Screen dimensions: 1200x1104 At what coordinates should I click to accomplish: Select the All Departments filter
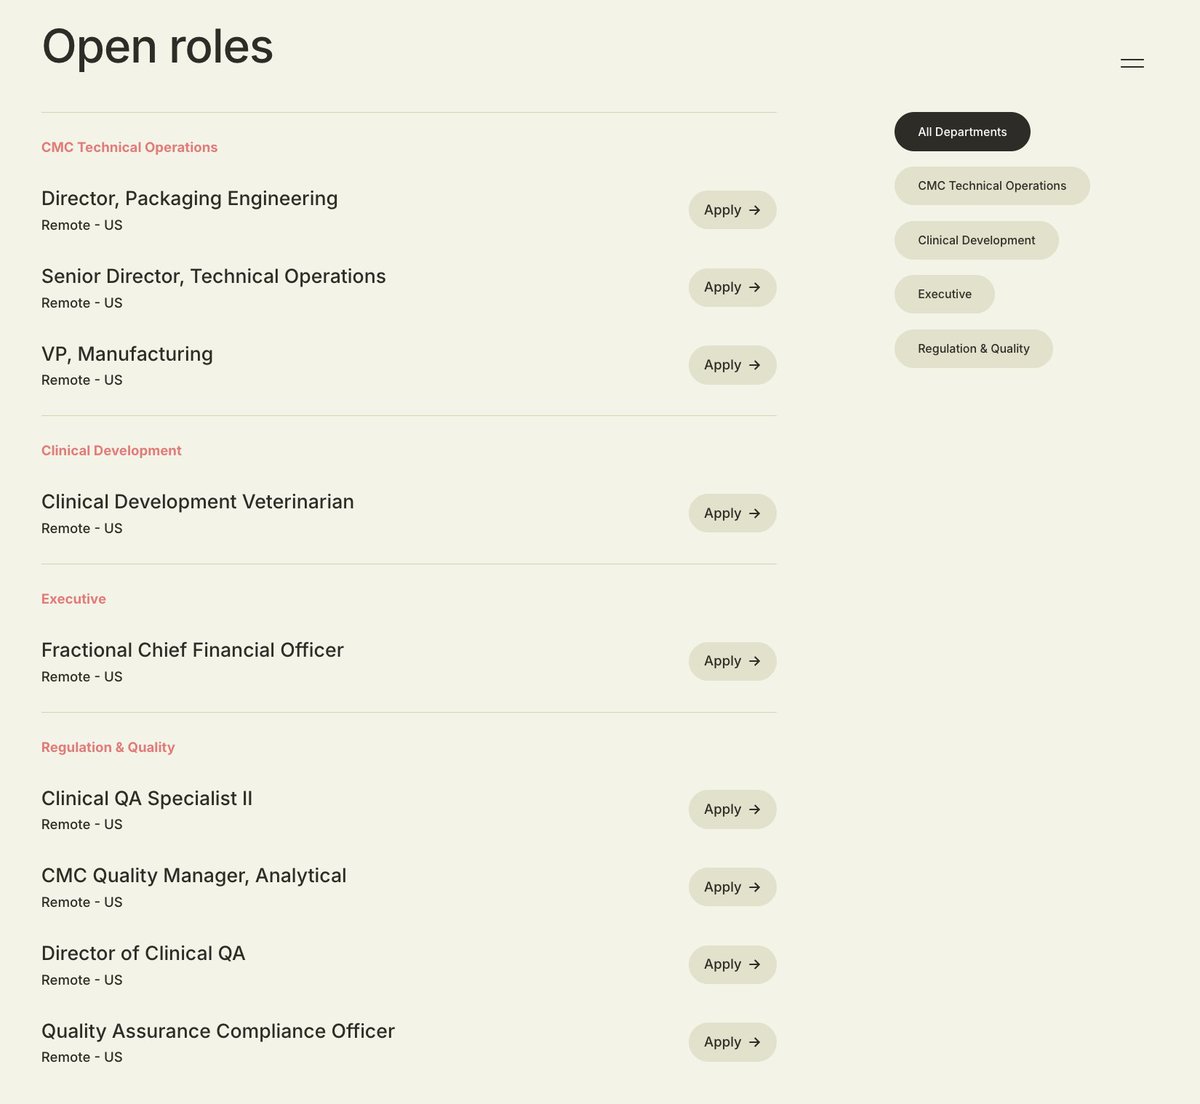(x=962, y=131)
